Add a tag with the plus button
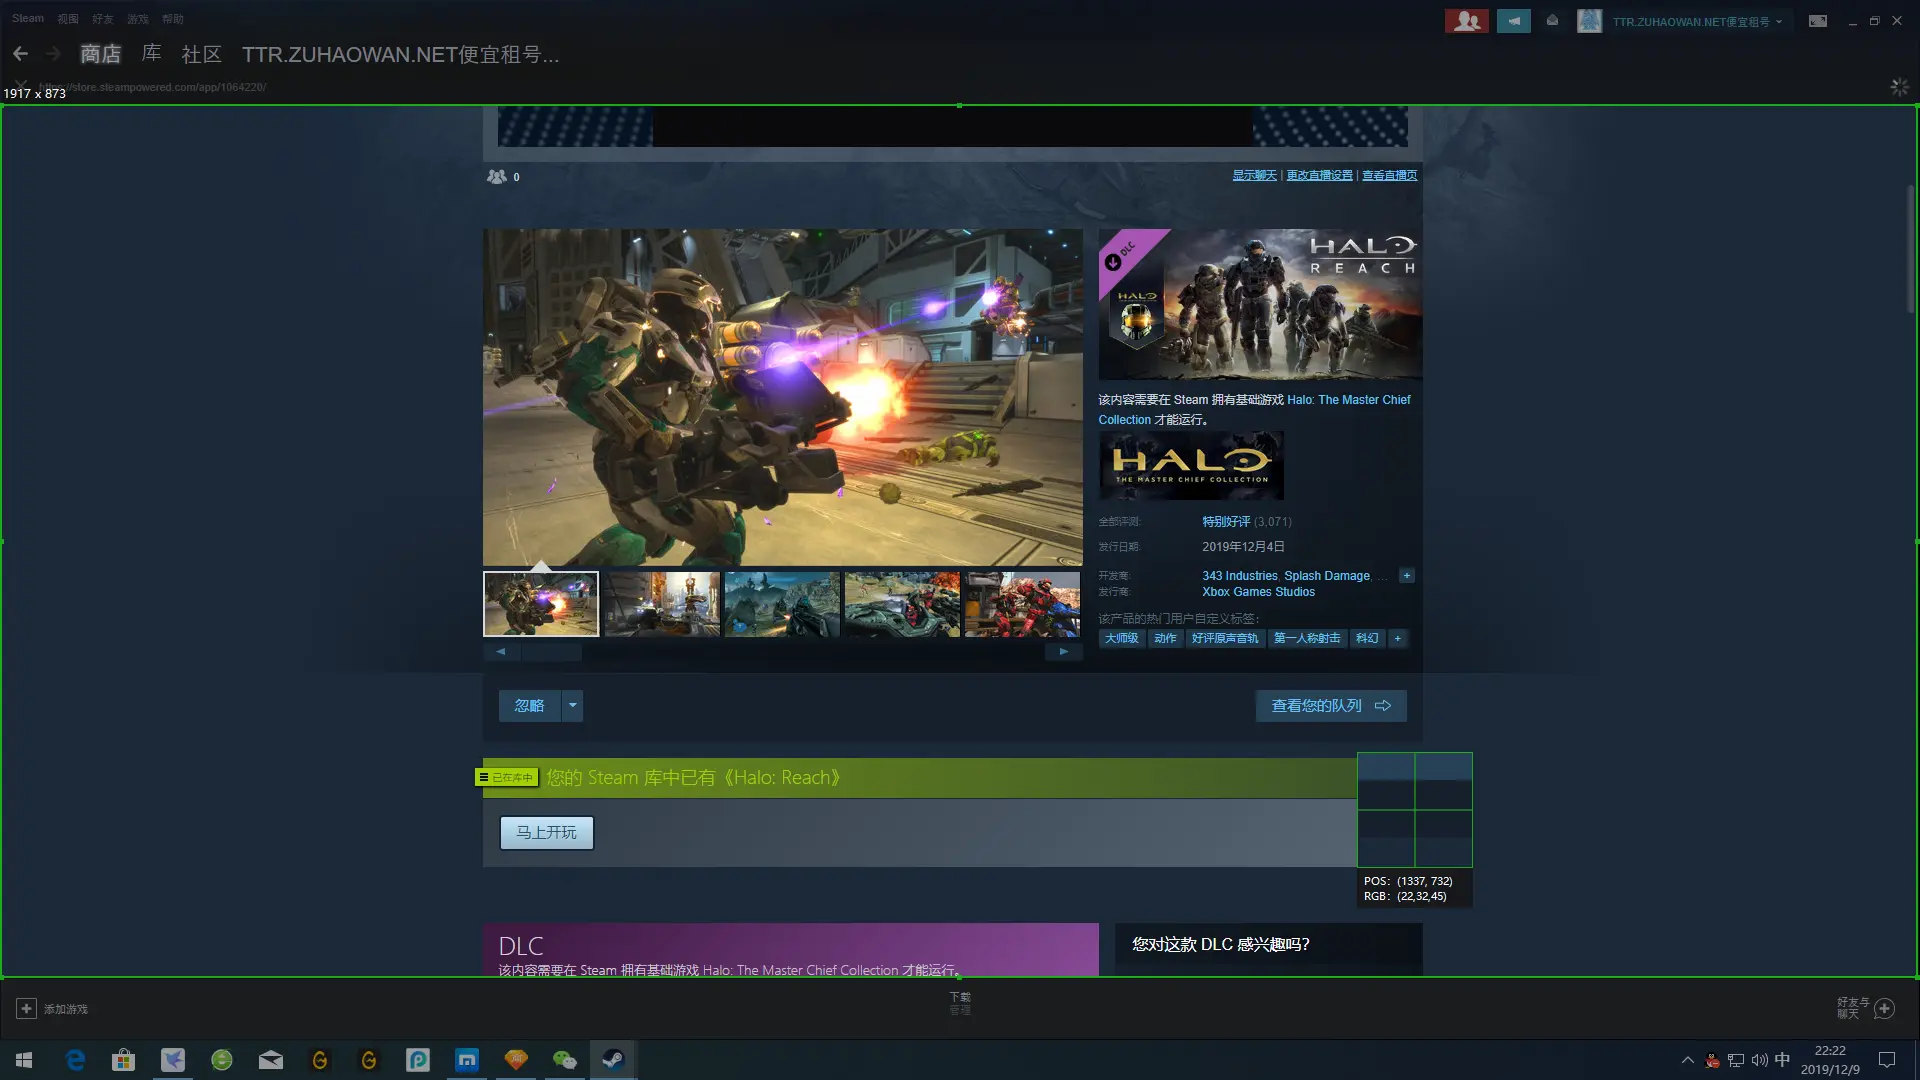This screenshot has height=1080, width=1920. pos(1398,638)
